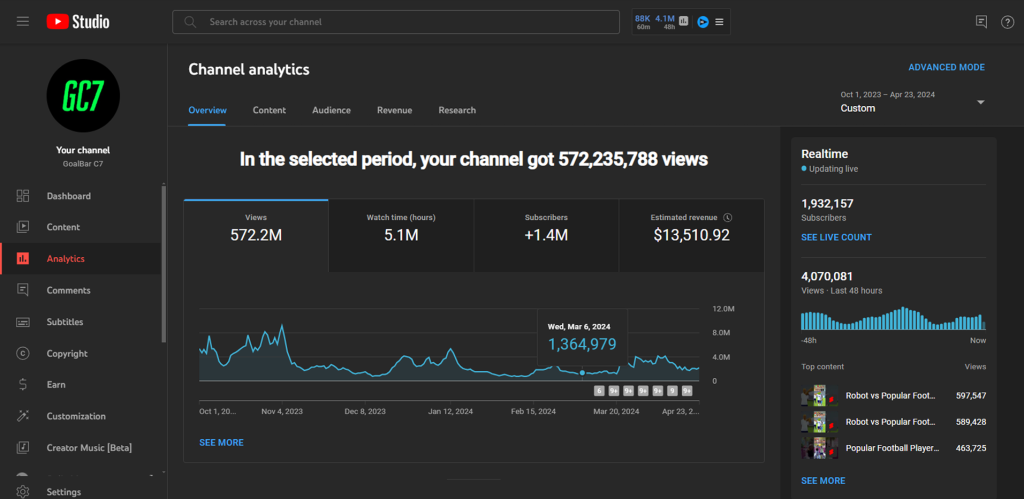Screen dimensions: 1024x499
Task: Open Customization in the sidebar
Action: point(82,416)
